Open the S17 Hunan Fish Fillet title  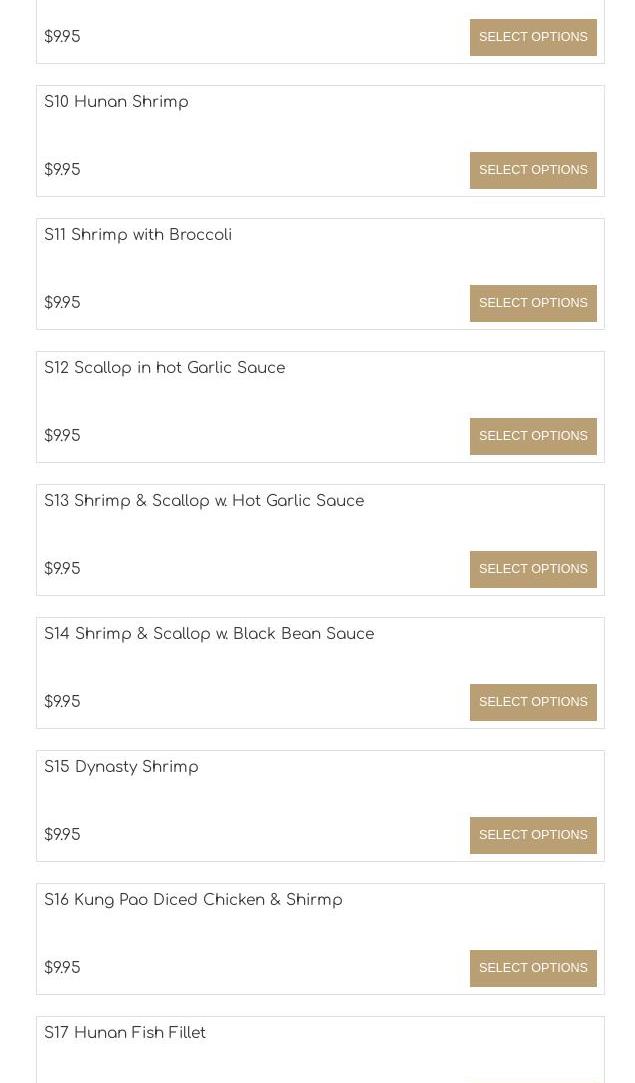125,1033
